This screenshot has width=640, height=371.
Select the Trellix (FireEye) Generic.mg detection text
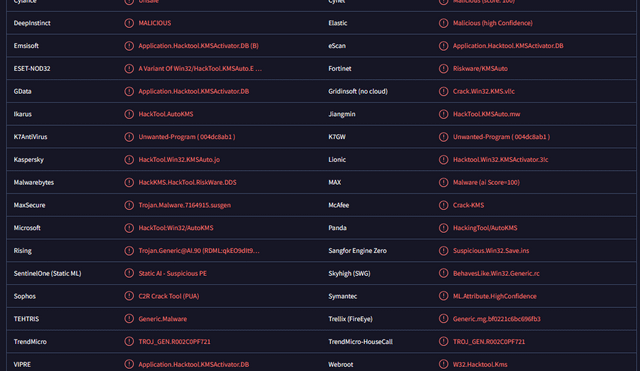click(497, 319)
